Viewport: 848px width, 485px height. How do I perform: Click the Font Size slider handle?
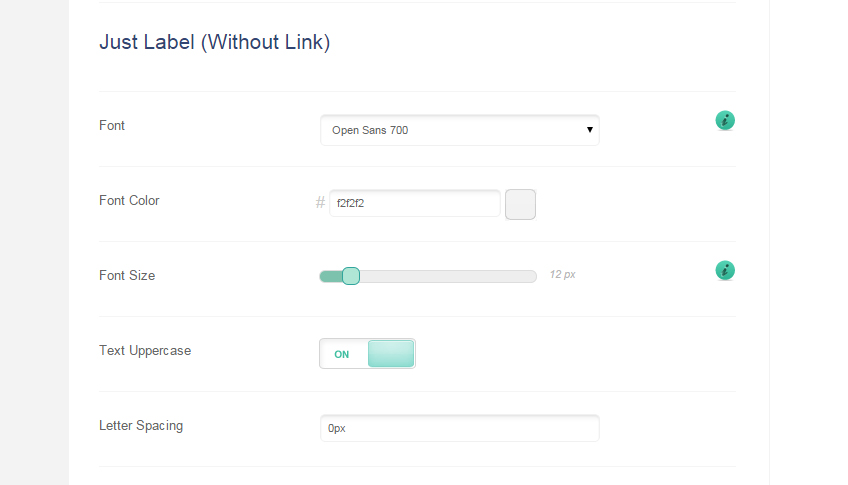350,276
